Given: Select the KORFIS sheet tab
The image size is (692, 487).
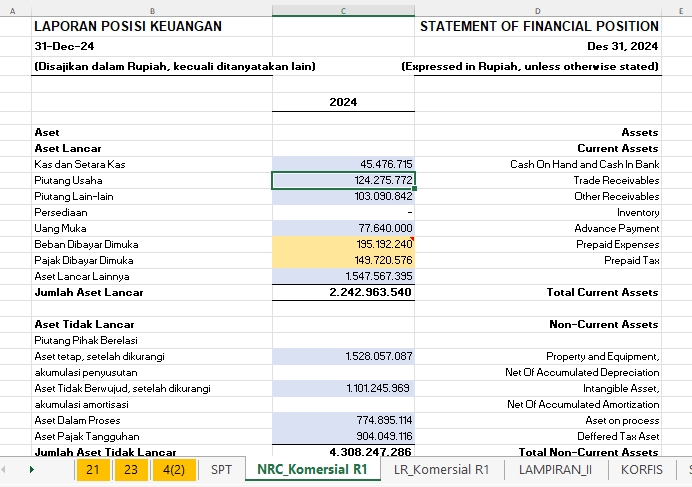Looking at the screenshot, I should [x=641, y=469].
